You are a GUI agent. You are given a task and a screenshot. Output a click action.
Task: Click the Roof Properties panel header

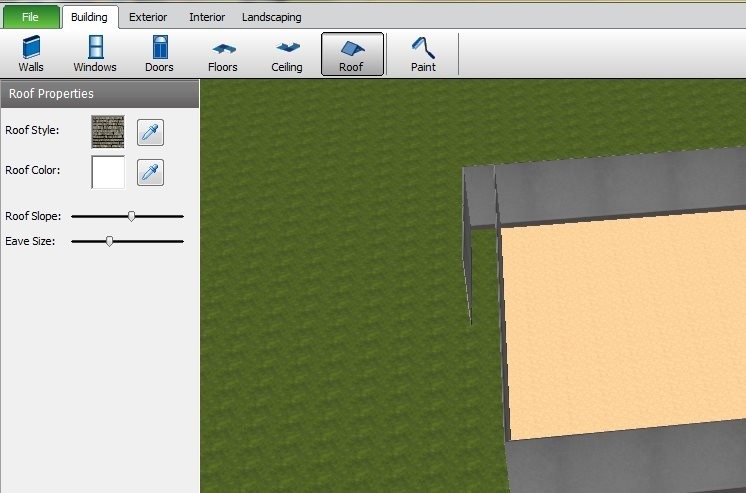point(100,94)
